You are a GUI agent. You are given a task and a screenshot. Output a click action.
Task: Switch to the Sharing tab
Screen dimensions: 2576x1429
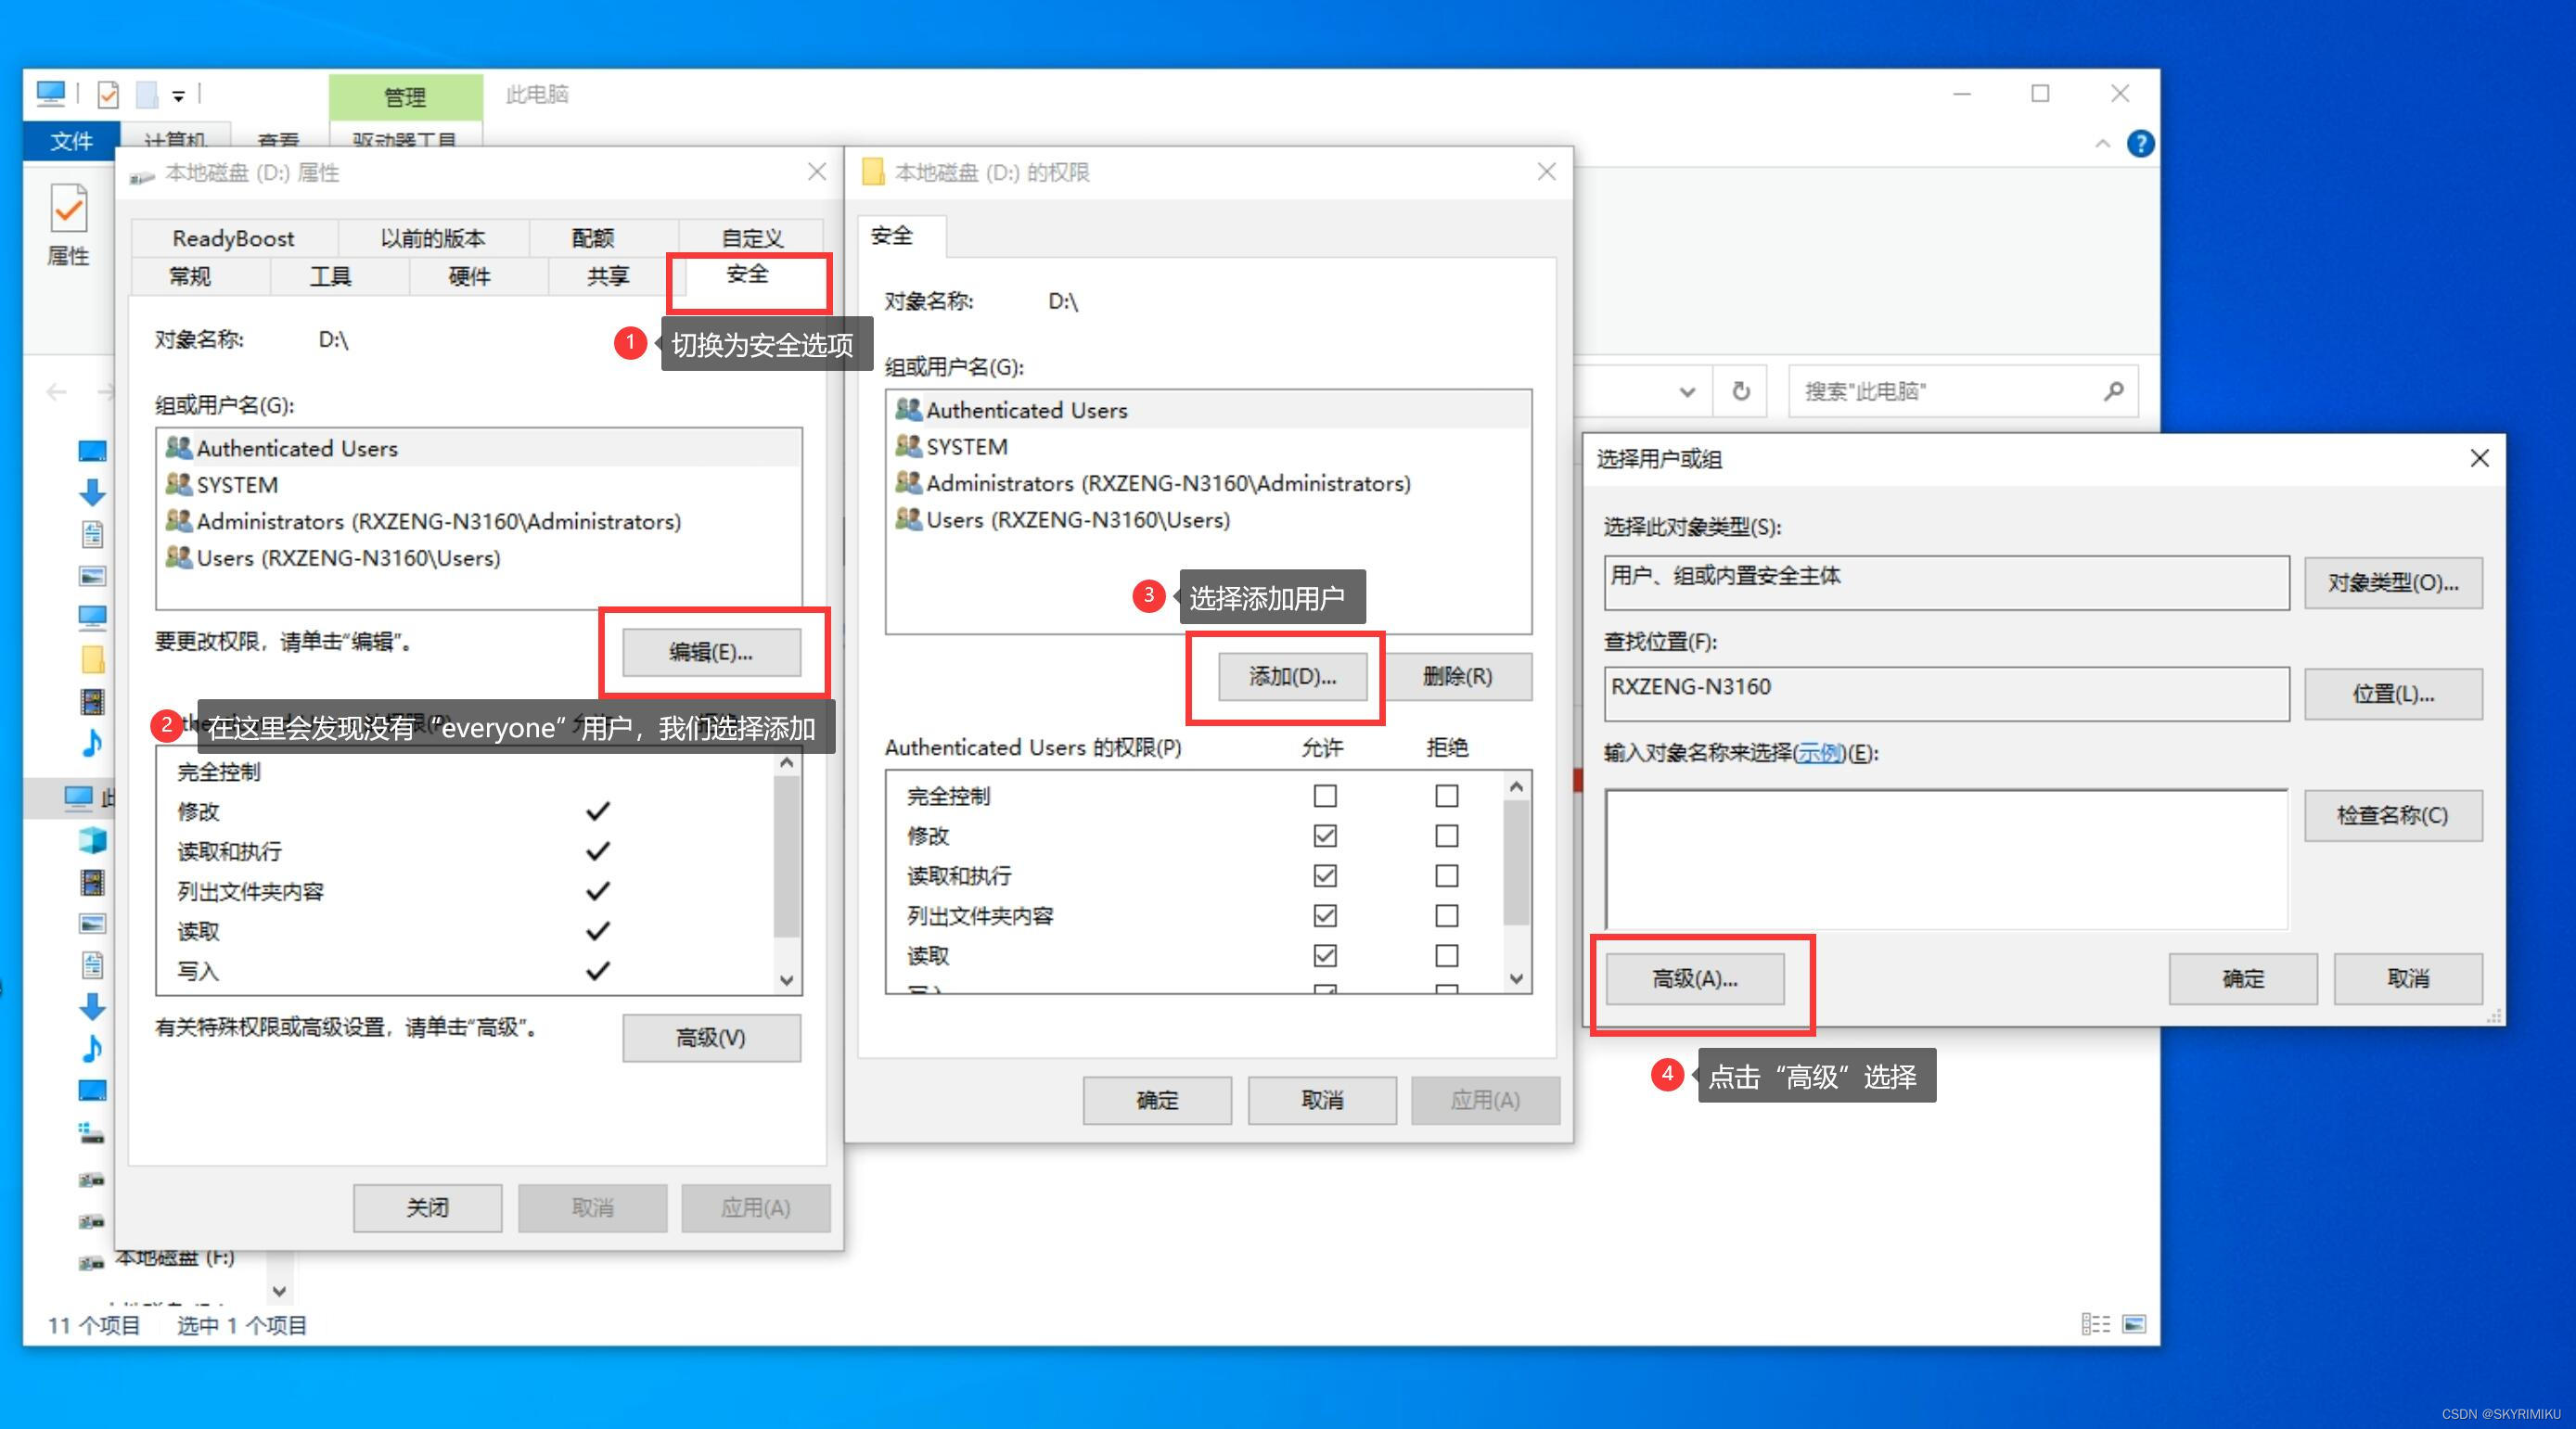[x=608, y=276]
